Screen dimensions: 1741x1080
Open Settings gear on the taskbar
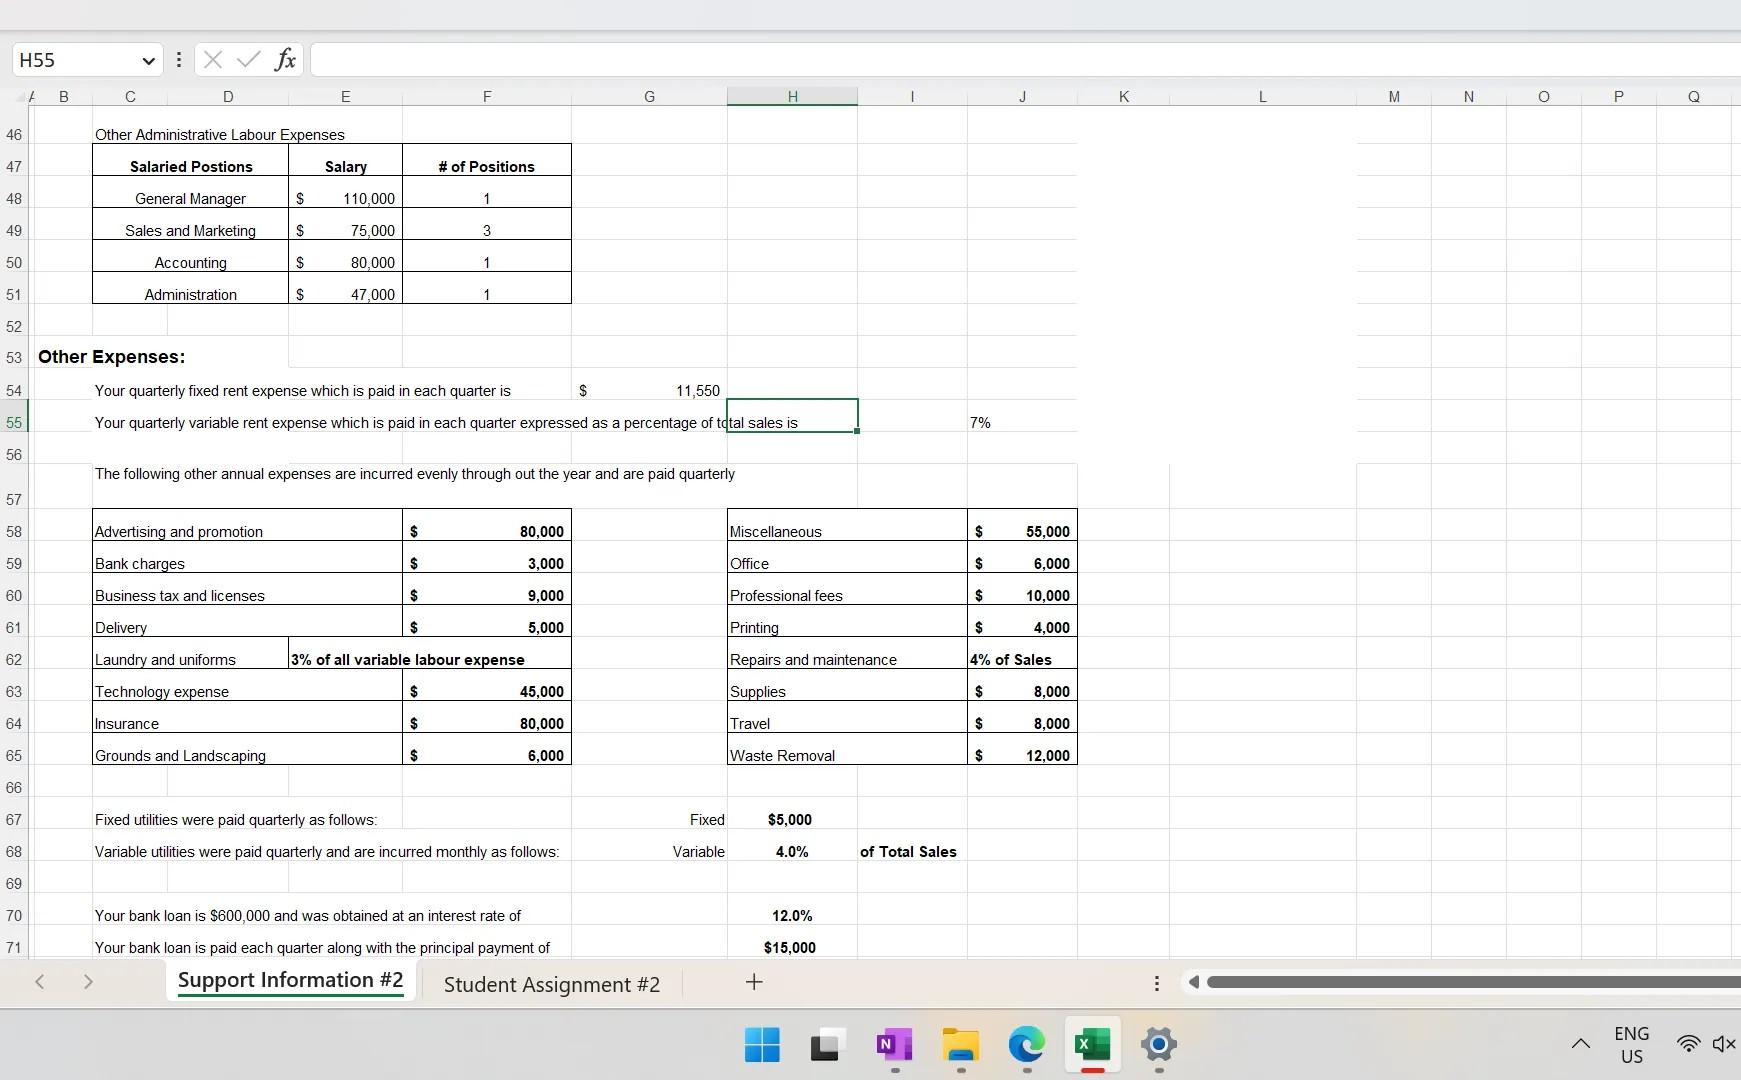(1158, 1045)
